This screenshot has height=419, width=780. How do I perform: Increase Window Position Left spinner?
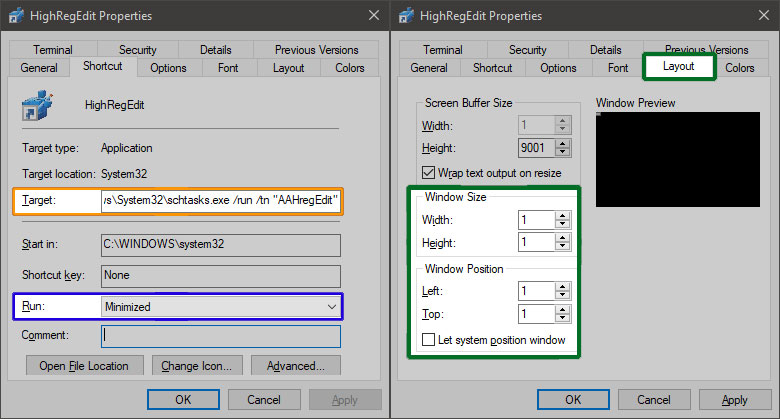point(563,287)
